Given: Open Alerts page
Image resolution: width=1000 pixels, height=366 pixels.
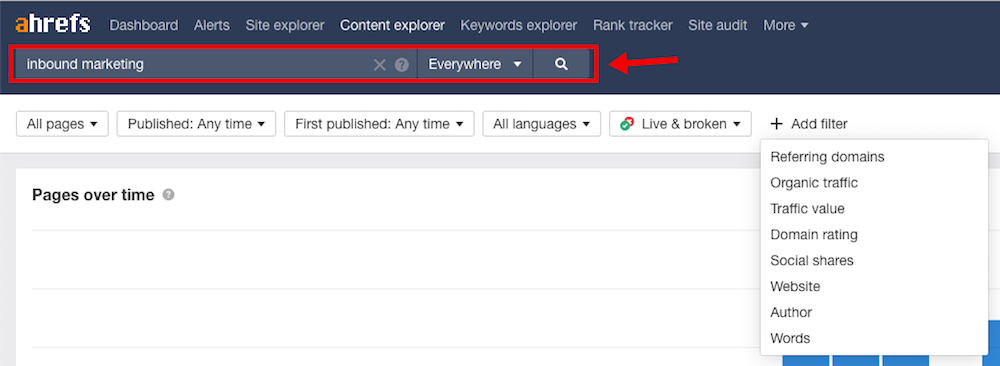Looking at the screenshot, I should pos(212,26).
